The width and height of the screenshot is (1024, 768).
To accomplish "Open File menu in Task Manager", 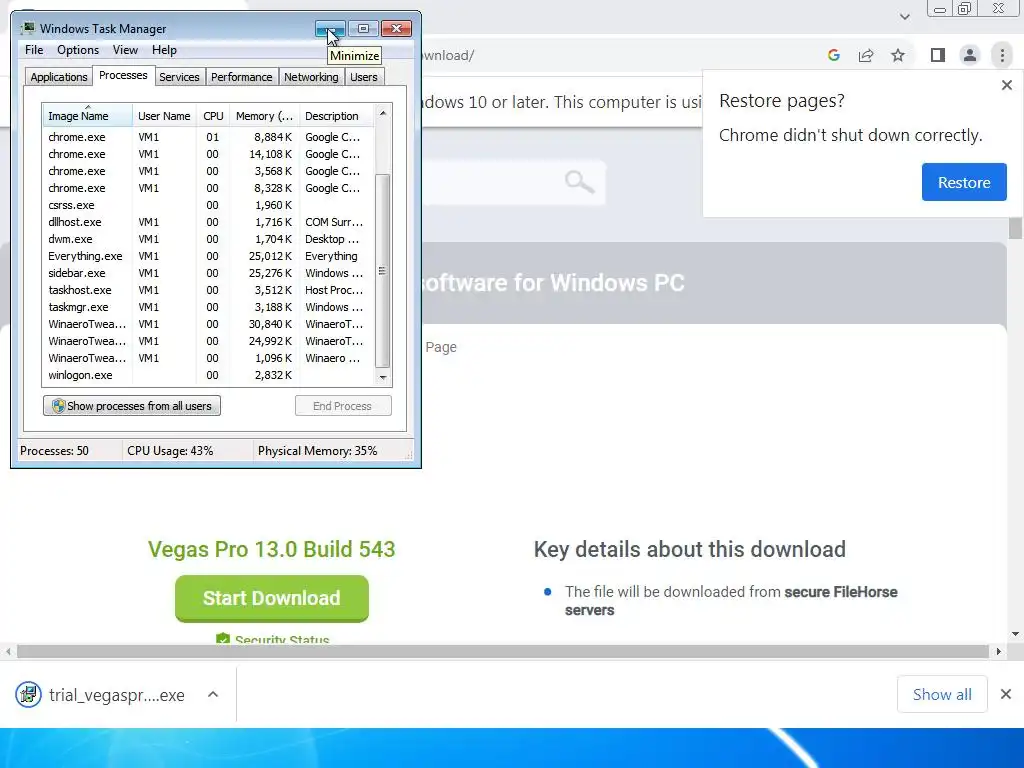I will [34, 50].
